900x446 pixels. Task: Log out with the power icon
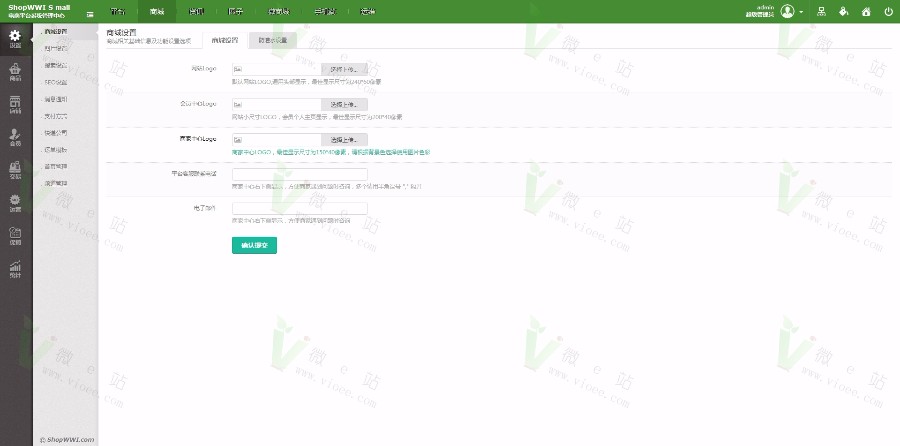point(889,11)
